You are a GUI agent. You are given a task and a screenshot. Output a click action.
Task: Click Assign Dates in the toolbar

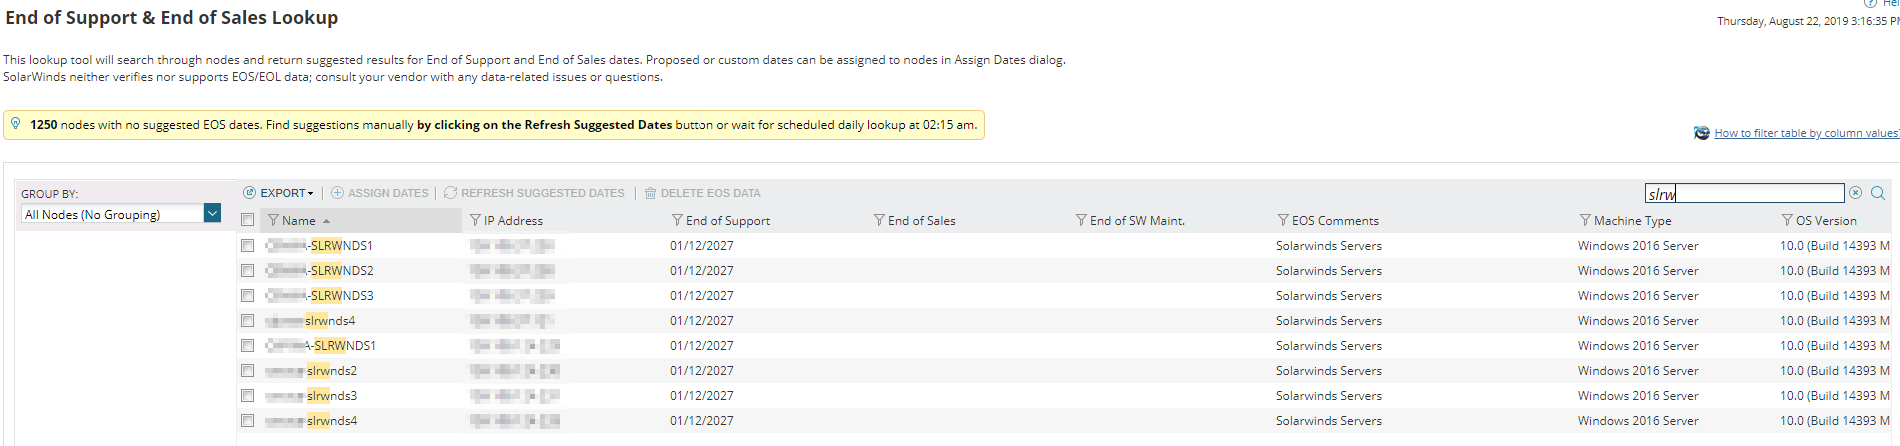tap(380, 193)
